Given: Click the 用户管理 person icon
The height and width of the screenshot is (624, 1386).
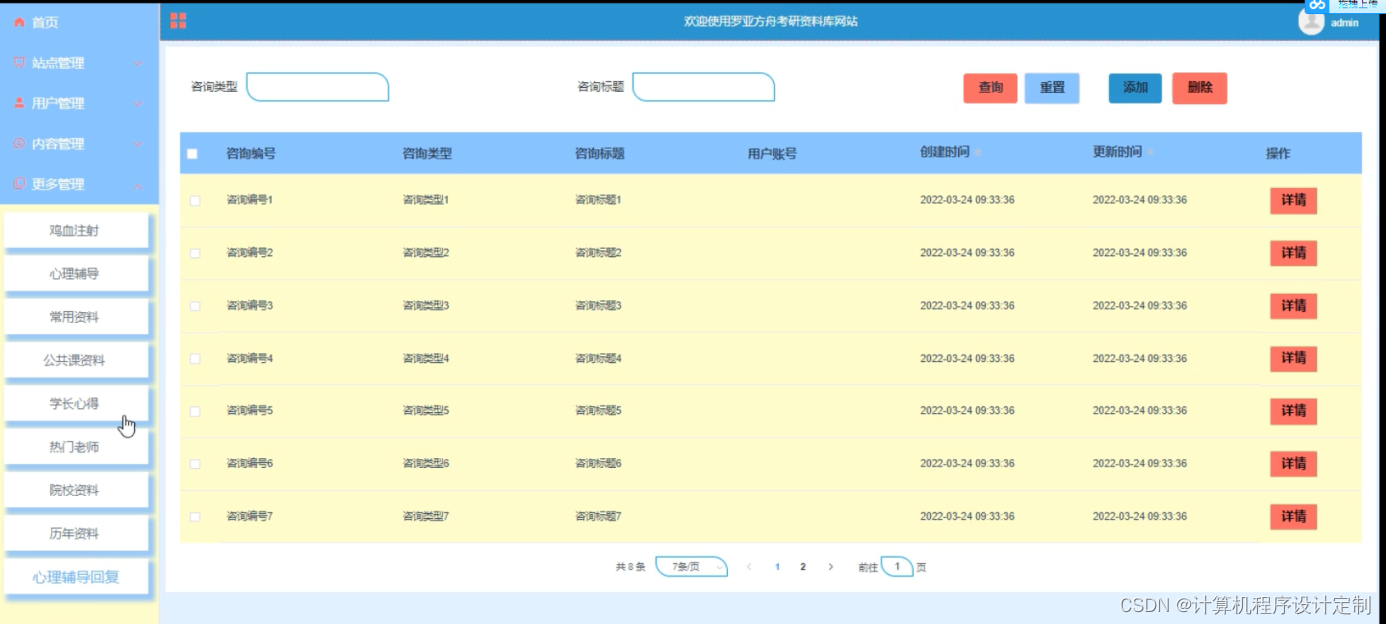Looking at the screenshot, I should 19,103.
